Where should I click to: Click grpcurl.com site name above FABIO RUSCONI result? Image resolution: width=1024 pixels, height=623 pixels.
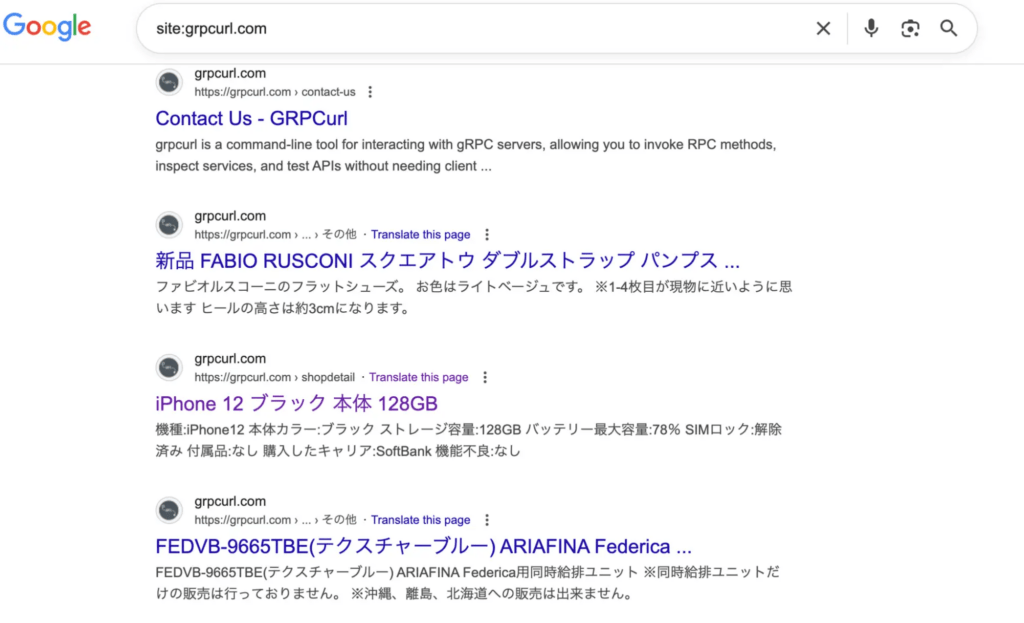tap(230, 216)
